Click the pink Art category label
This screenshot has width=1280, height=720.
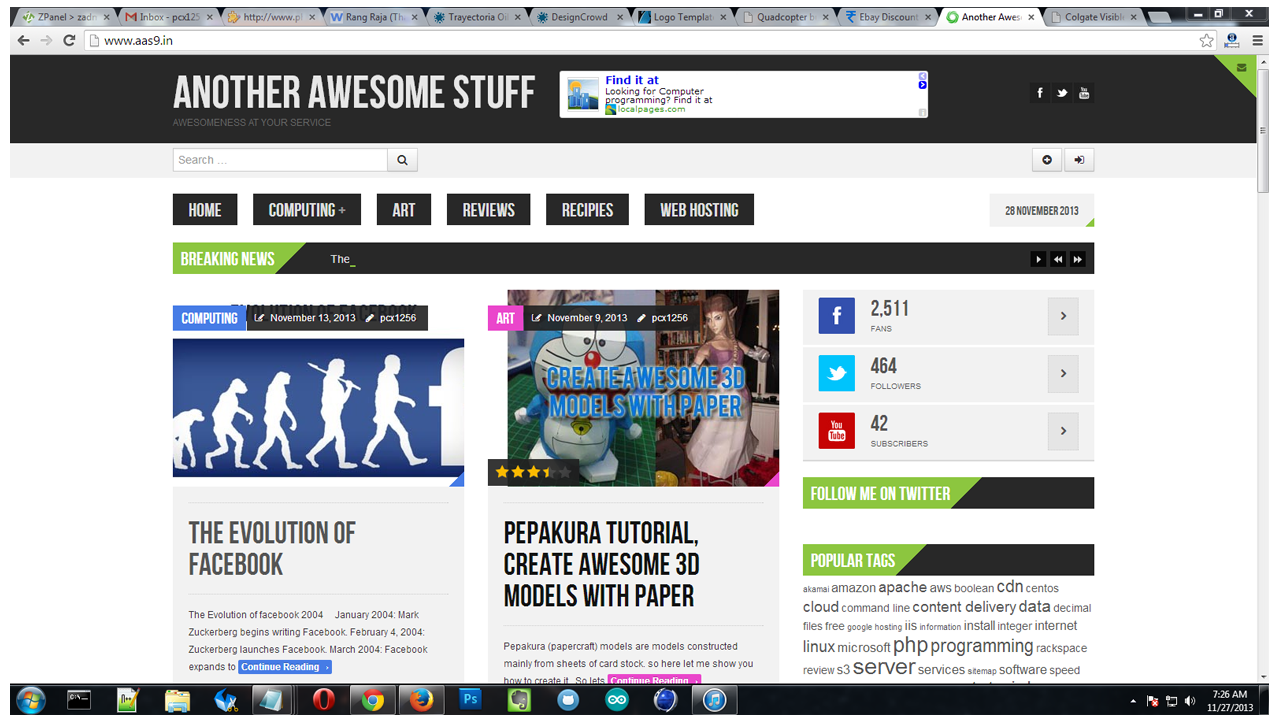click(505, 318)
